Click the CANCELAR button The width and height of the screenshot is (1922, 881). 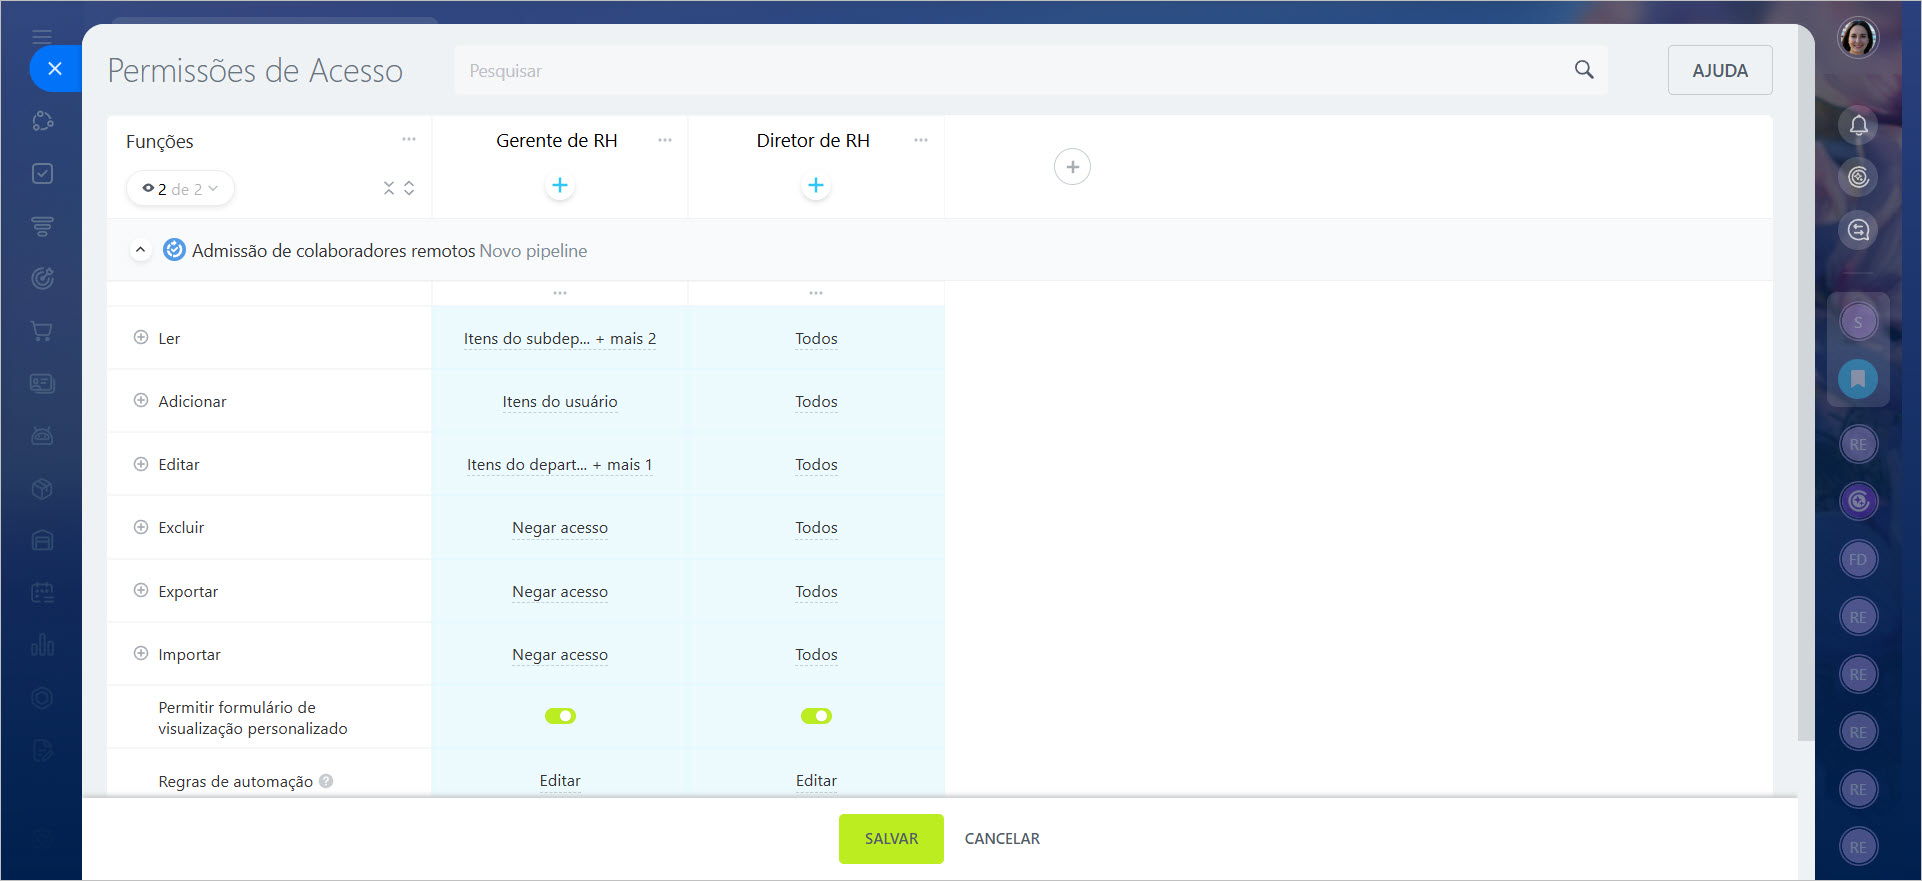1002,839
